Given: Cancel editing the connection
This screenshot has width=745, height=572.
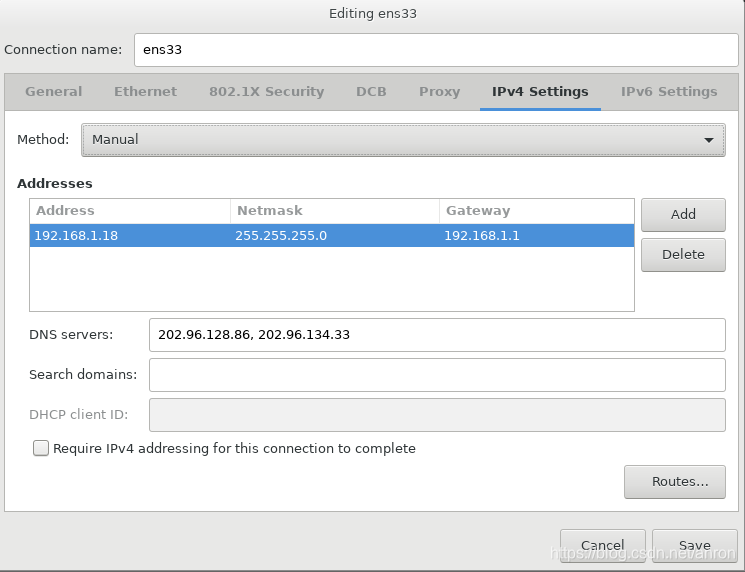Looking at the screenshot, I should [x=602, y=545].
